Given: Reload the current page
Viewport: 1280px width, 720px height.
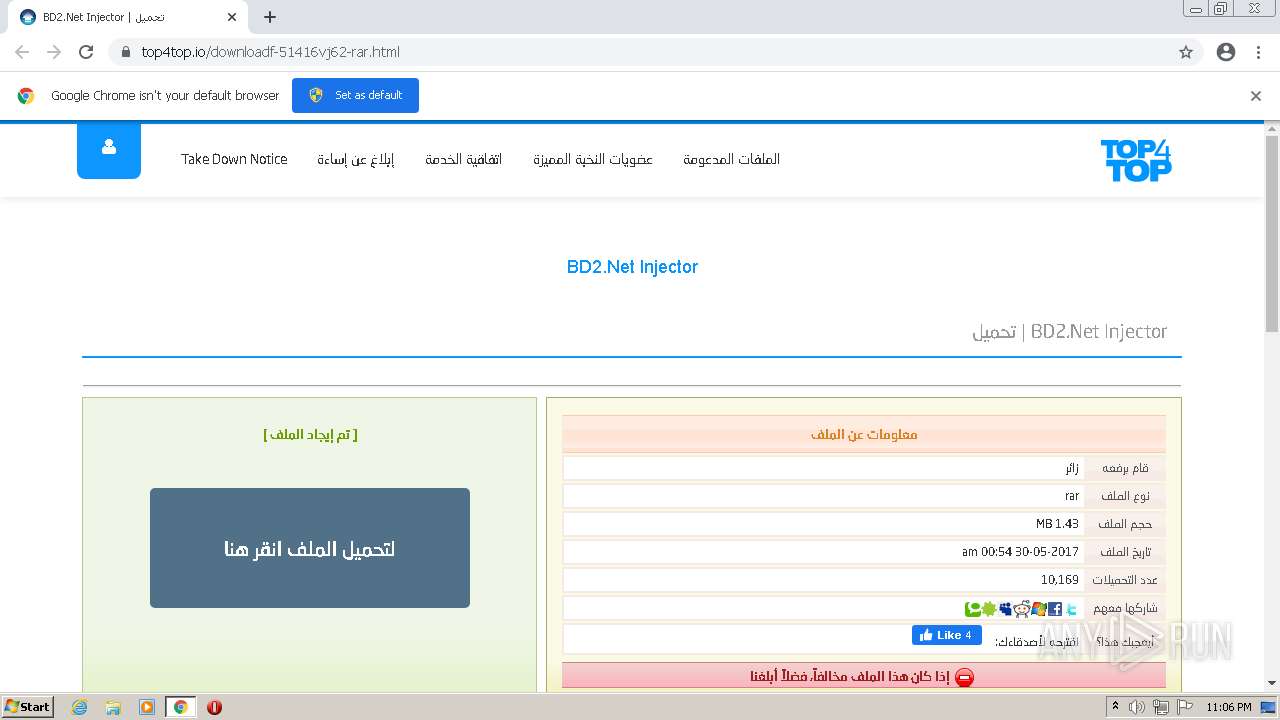Looking at the screenshot, I should click(x=86, y=52).
